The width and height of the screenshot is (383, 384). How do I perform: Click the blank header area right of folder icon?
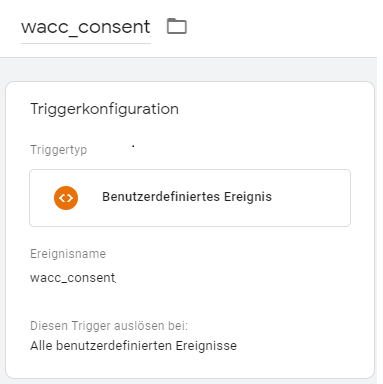[283, 27]
